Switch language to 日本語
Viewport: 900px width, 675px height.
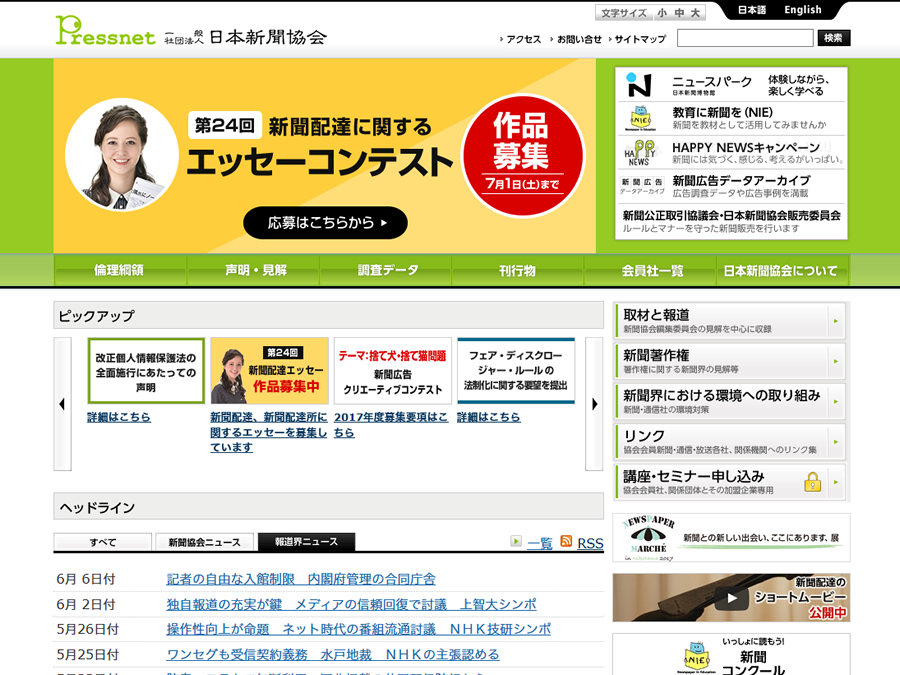tap(752, 10)
